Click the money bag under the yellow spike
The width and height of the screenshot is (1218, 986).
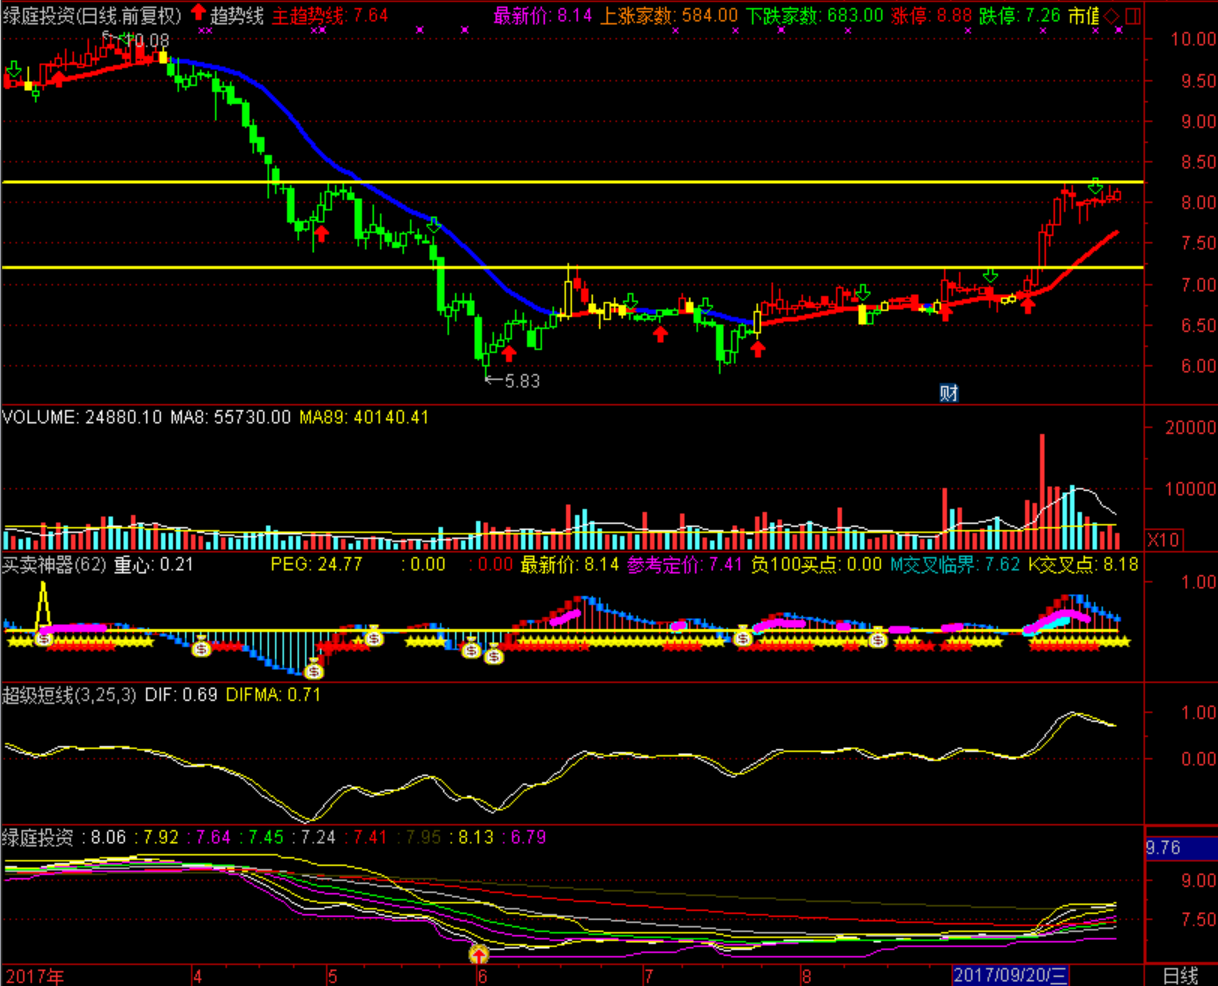coord(44,637)
